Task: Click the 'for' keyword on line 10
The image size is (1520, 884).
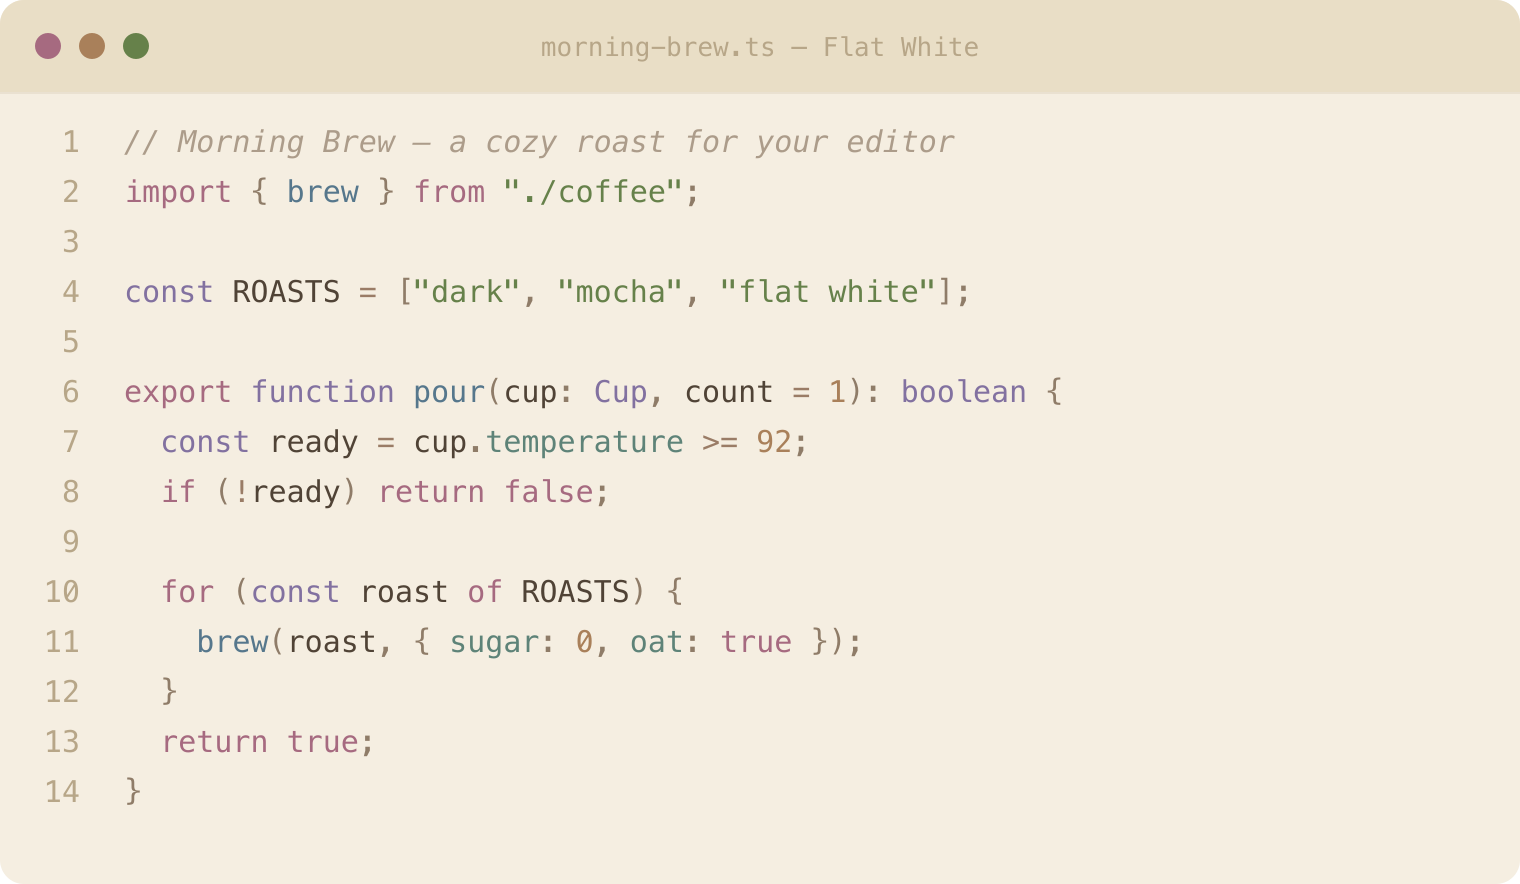Action: coord(188,592)
